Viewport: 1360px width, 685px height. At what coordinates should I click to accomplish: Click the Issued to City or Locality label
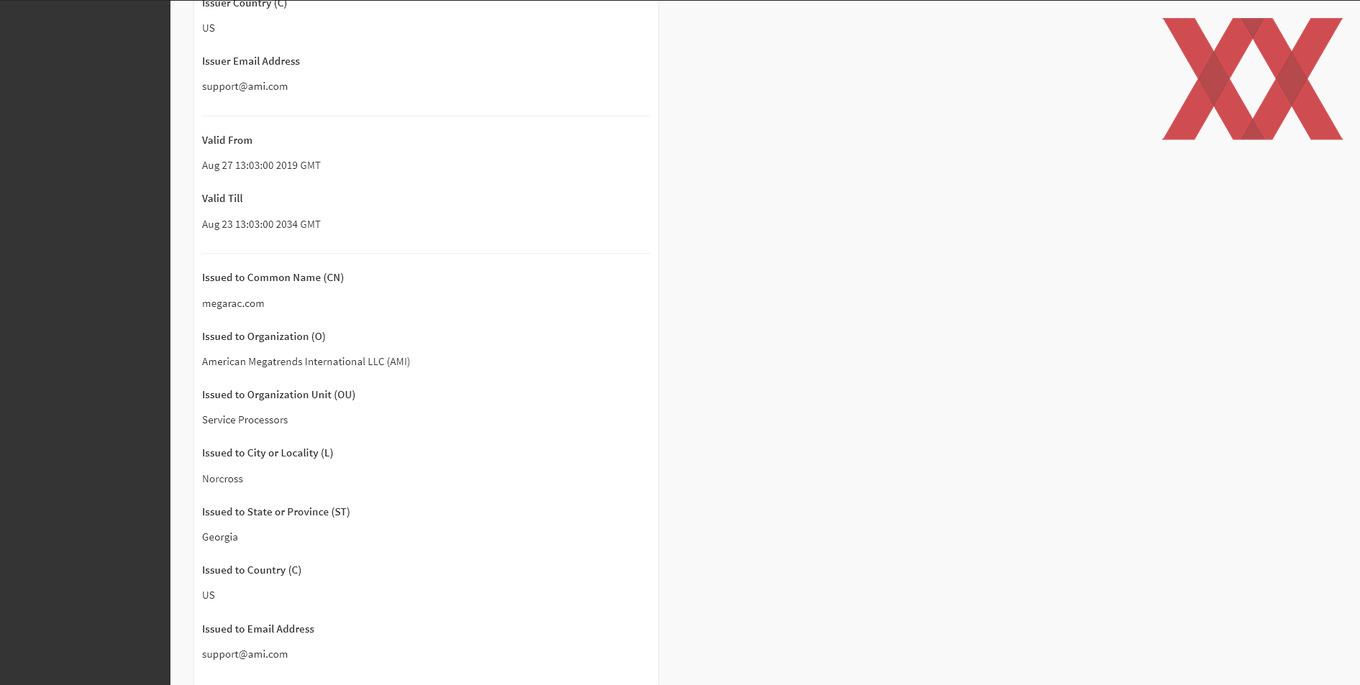(x=268, y=453)
